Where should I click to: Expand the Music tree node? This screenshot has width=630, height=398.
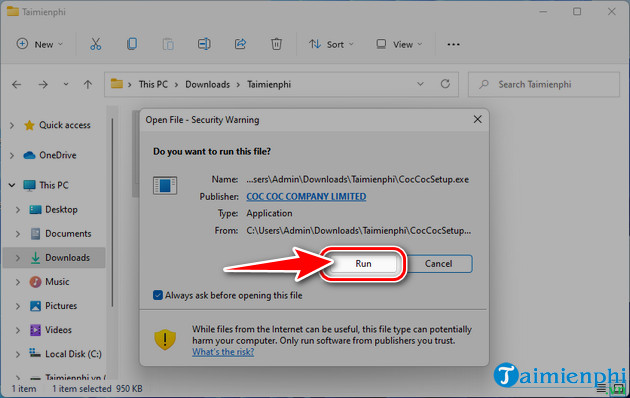point(18,282)
